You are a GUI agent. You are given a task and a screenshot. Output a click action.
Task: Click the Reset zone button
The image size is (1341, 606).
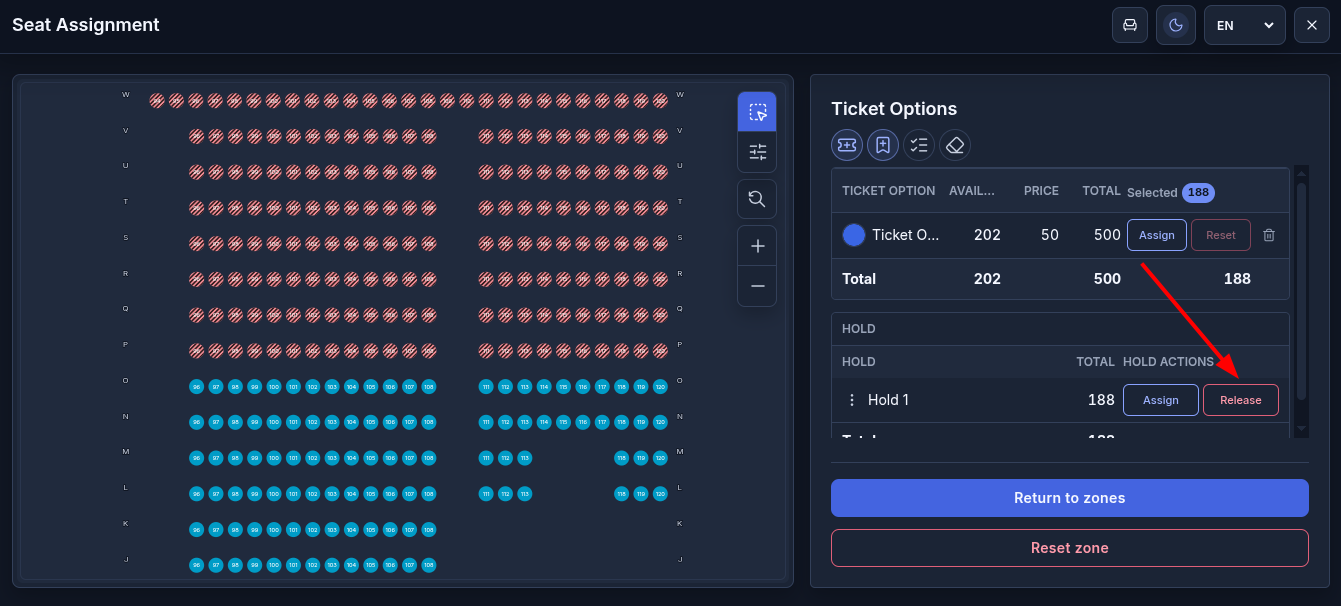1070,548
